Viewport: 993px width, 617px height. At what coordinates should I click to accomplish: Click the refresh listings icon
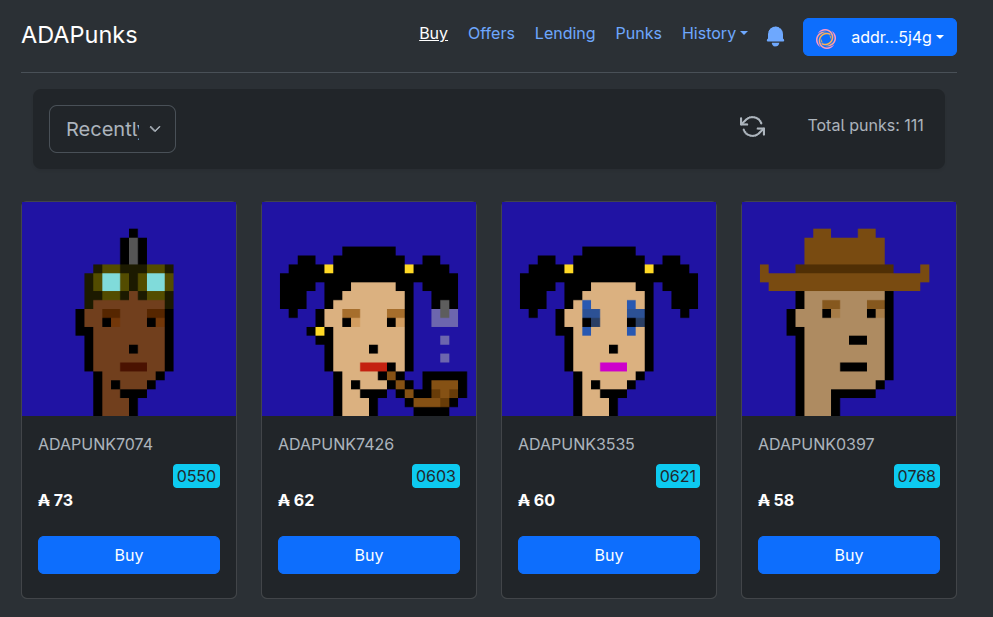pos(752,127)
